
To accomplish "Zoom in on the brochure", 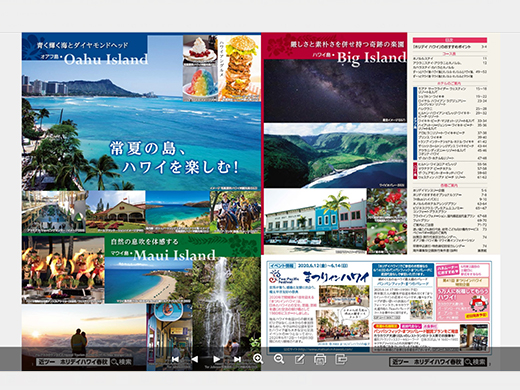I will [258, 359].
